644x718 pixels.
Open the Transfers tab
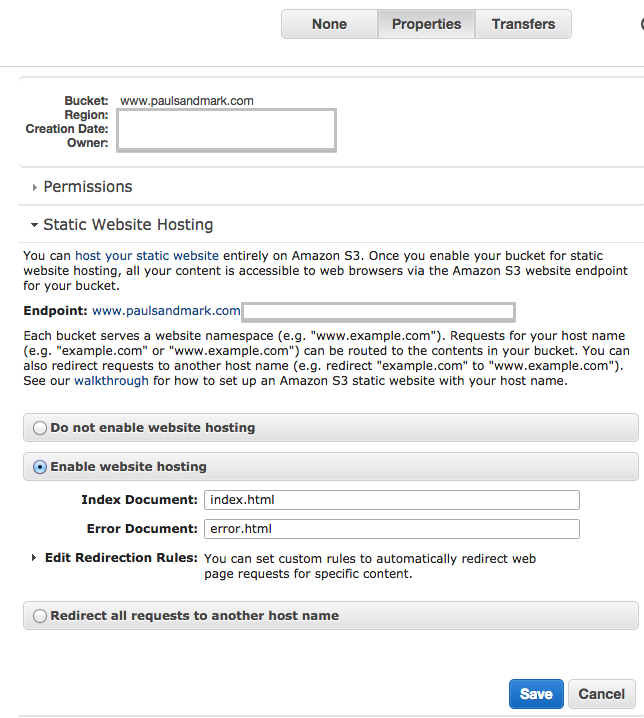tap(524, 24)
